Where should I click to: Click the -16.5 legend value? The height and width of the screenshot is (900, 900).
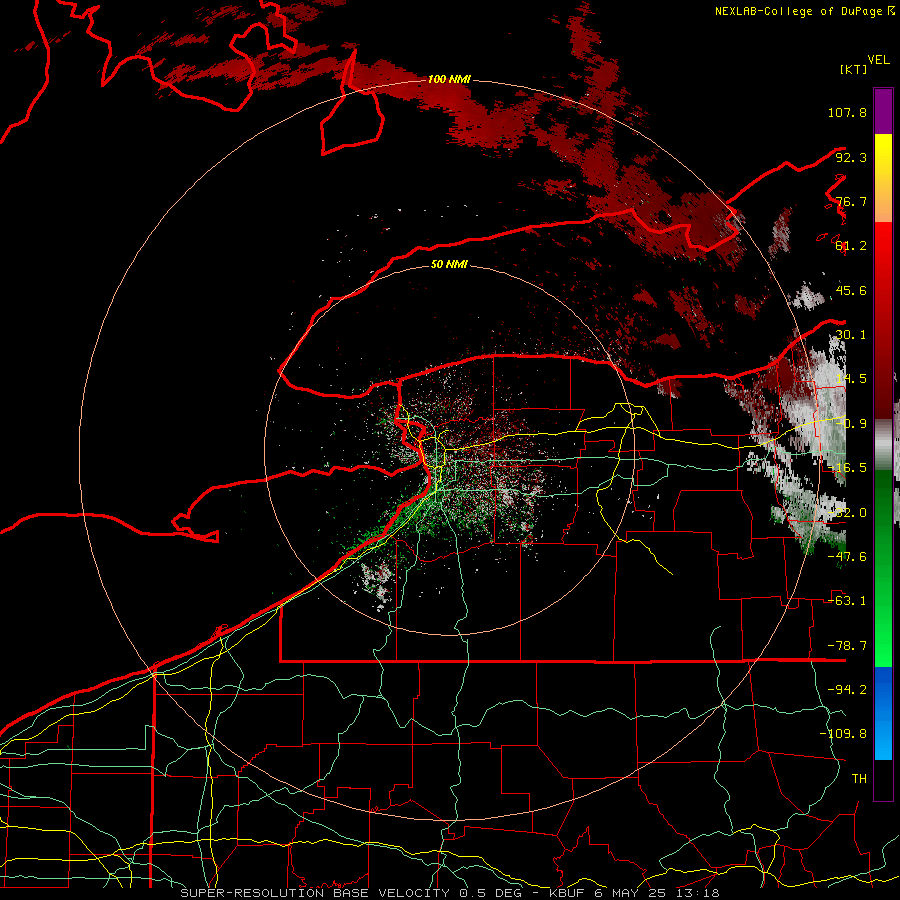click(x=847, y=468)
